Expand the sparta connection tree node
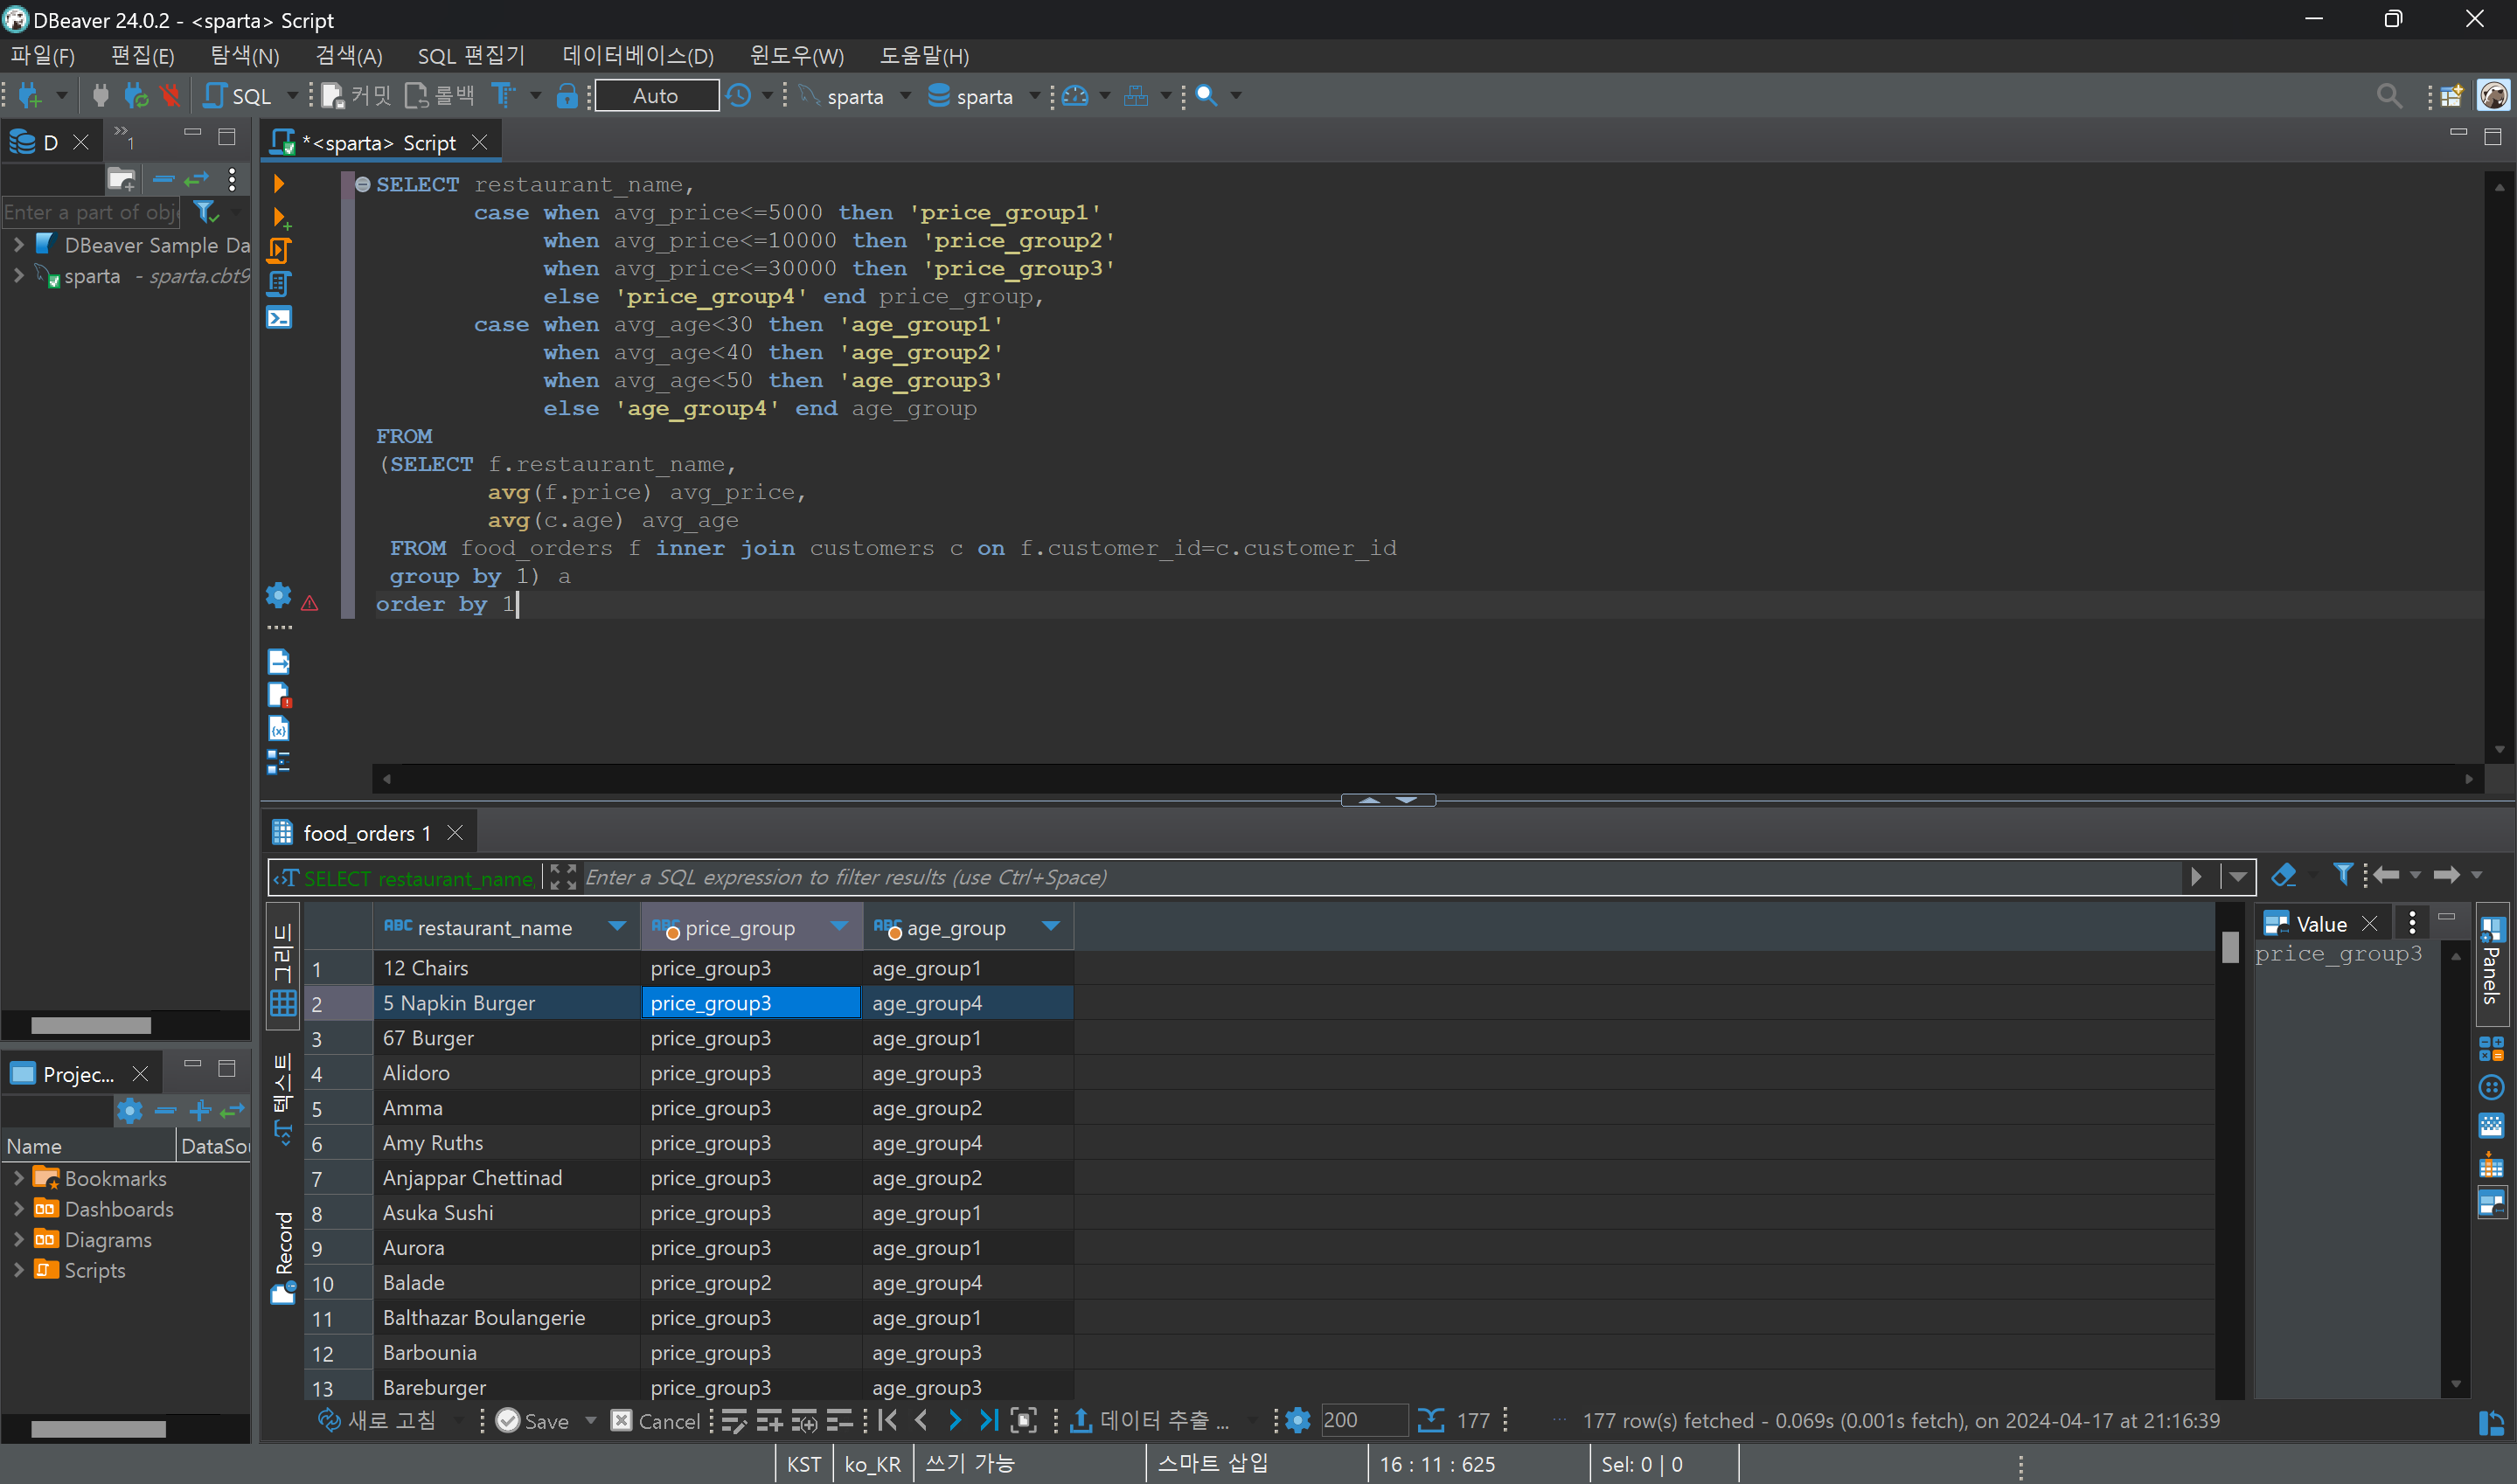 (18, 276)
